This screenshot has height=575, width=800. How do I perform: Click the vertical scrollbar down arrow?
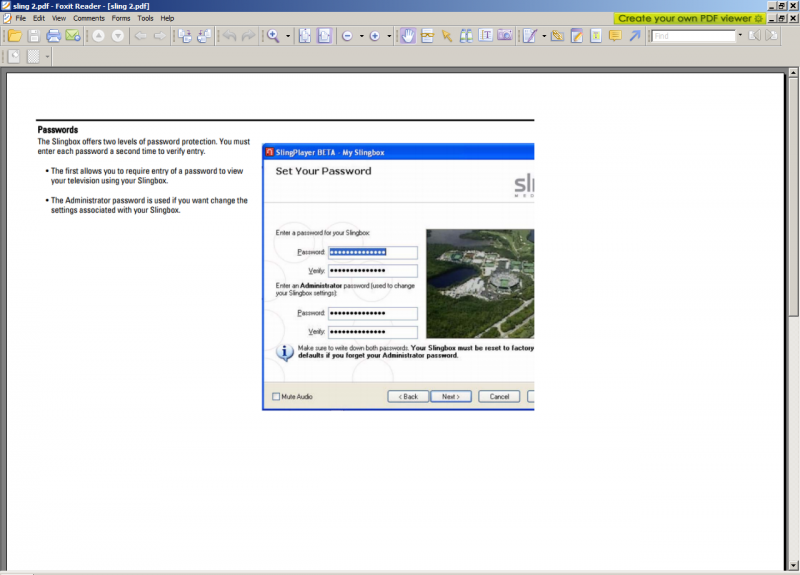[793, 565]
